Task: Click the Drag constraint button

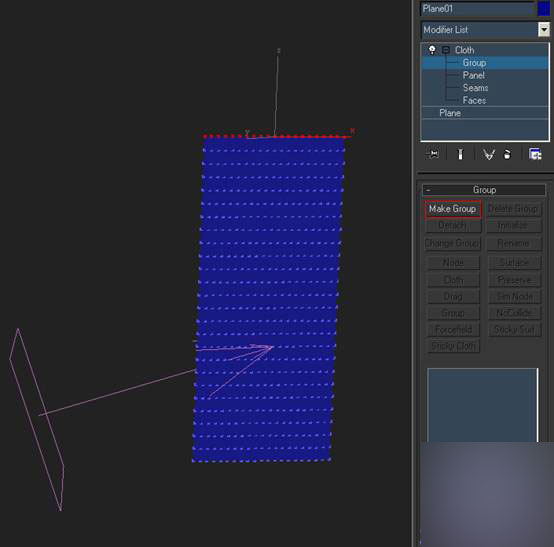Action: [454, 296]
